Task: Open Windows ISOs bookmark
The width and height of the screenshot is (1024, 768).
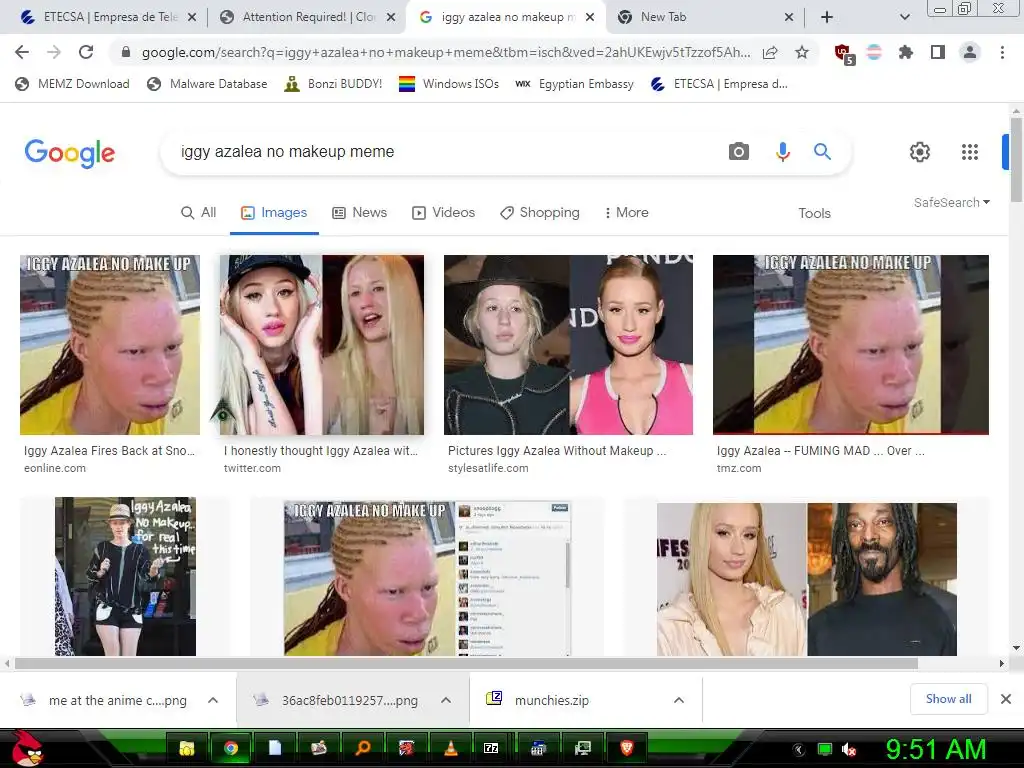Action: point(449,84)
